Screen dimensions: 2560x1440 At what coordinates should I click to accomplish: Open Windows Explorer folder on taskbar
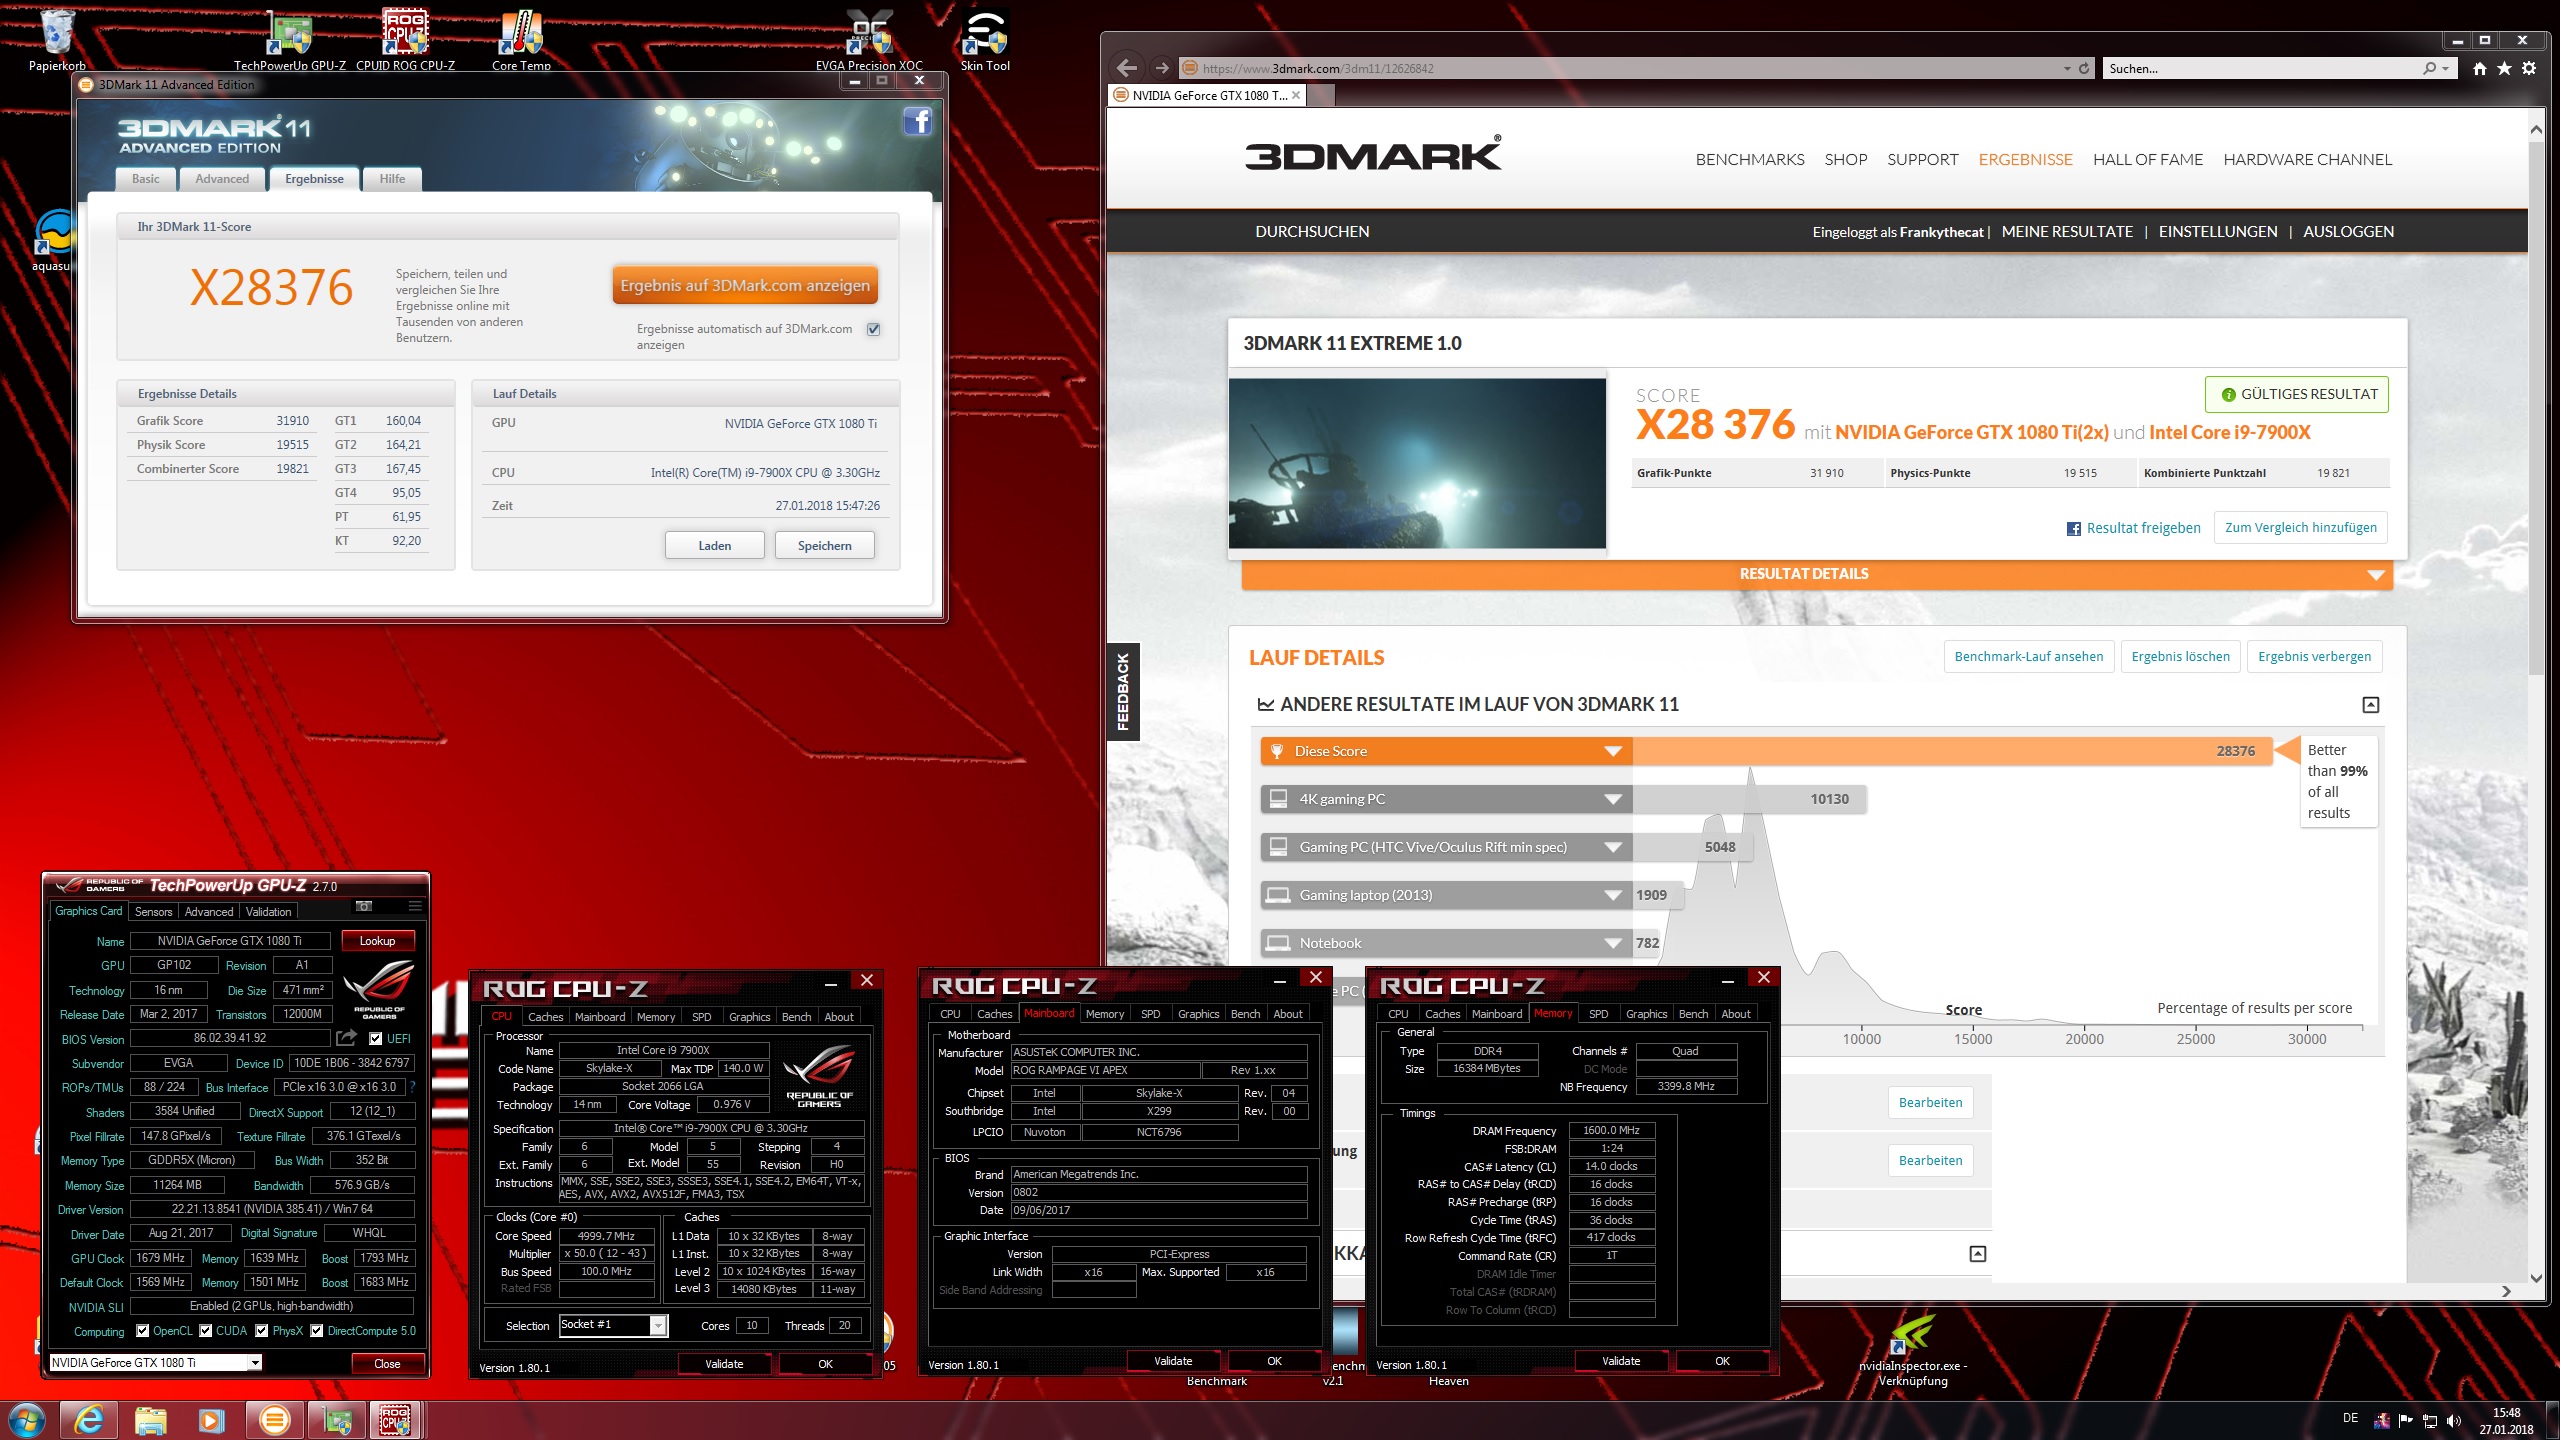point(150,1420)
